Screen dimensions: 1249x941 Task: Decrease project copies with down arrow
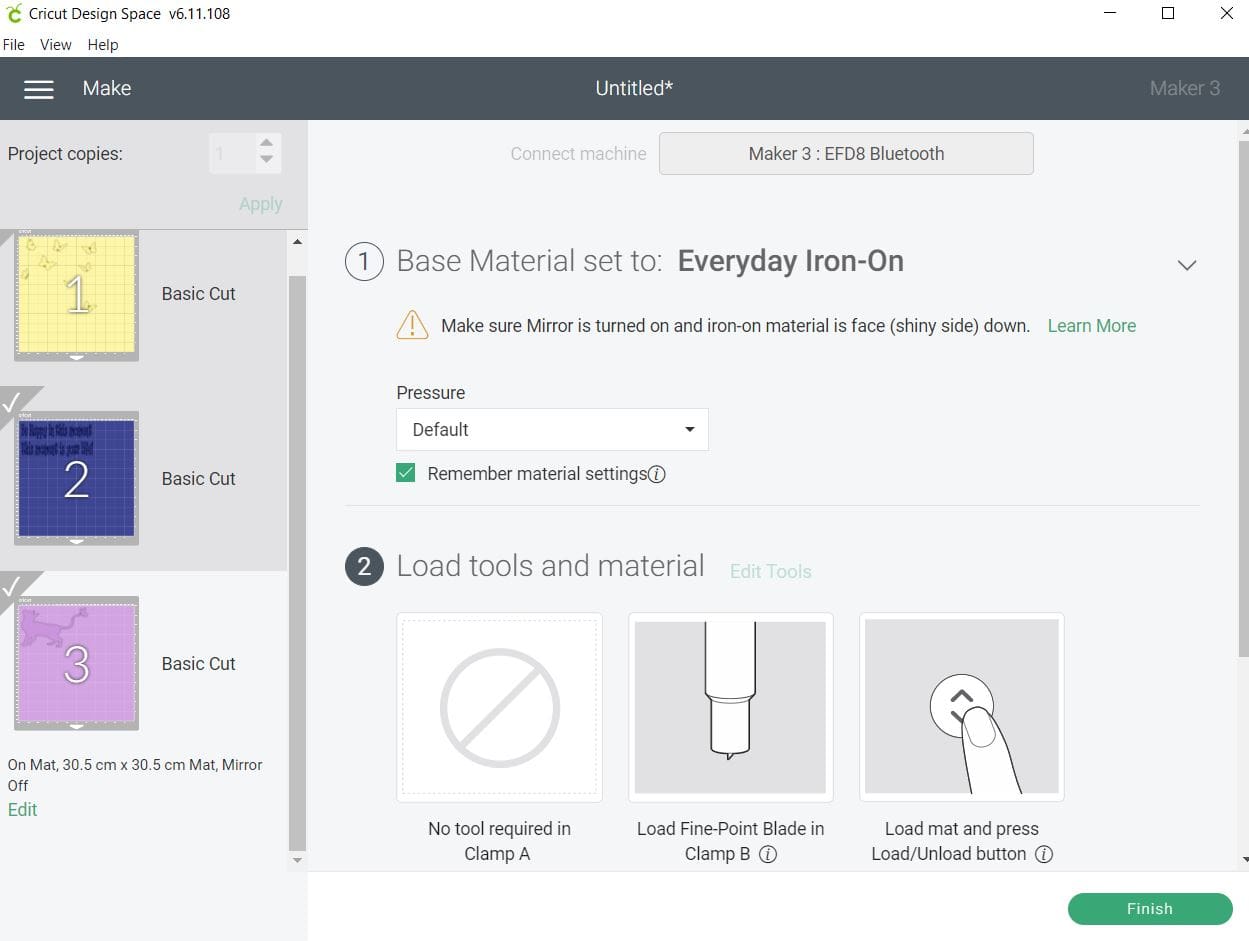pyautogui.click(x=266, y=160)
